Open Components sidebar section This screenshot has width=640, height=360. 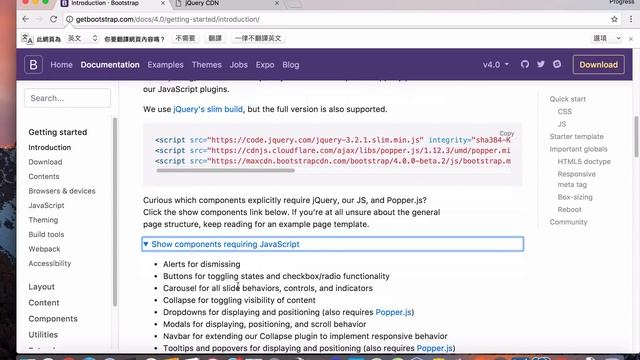click(53, 318)
